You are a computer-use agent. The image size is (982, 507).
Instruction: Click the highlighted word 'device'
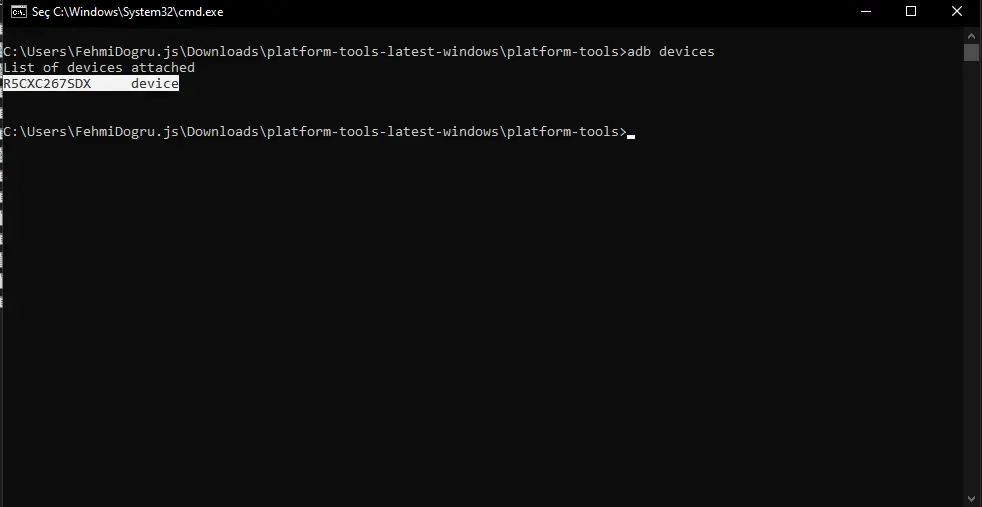[155, 84]
